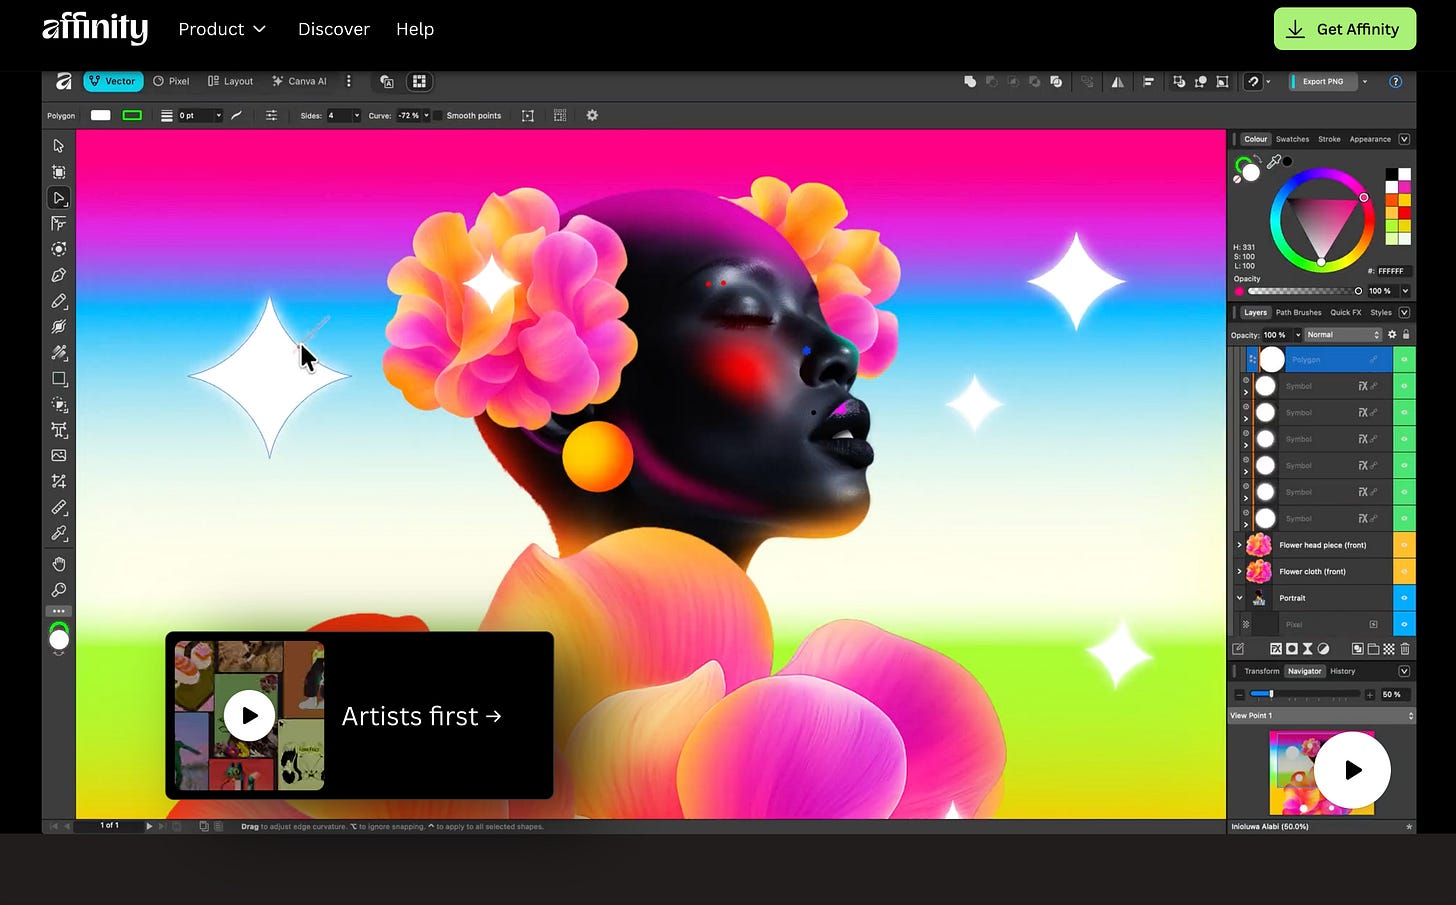Open the gear settings icon in context toolbar

point(592,115)
